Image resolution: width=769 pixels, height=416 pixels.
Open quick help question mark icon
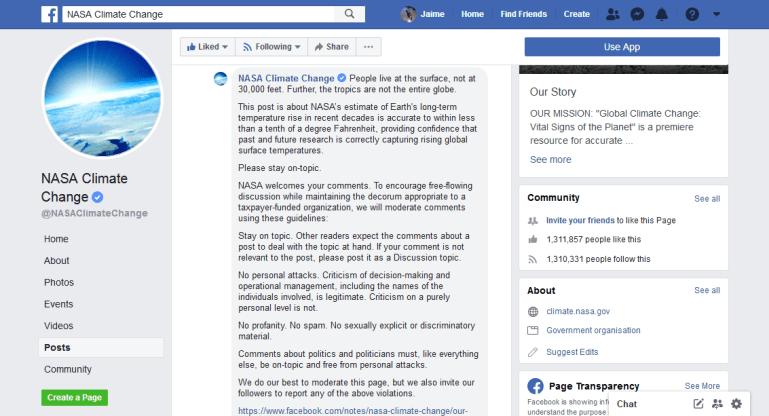pyautogui.click(x=692, y=14)
